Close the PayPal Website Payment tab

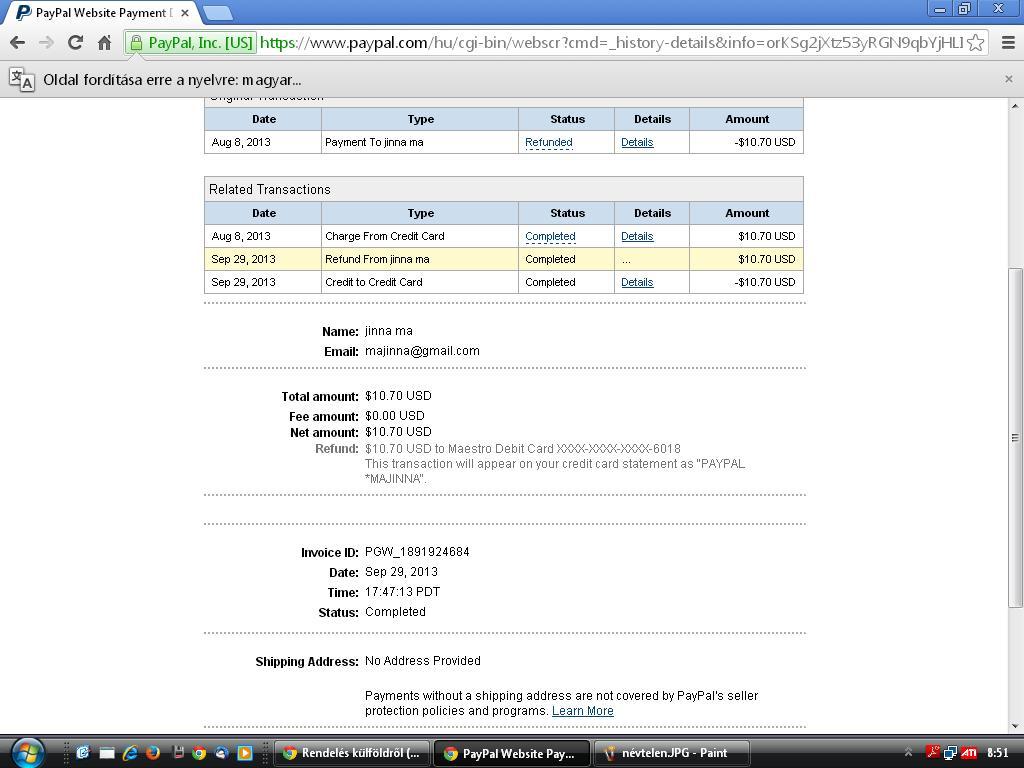(185, 12)
